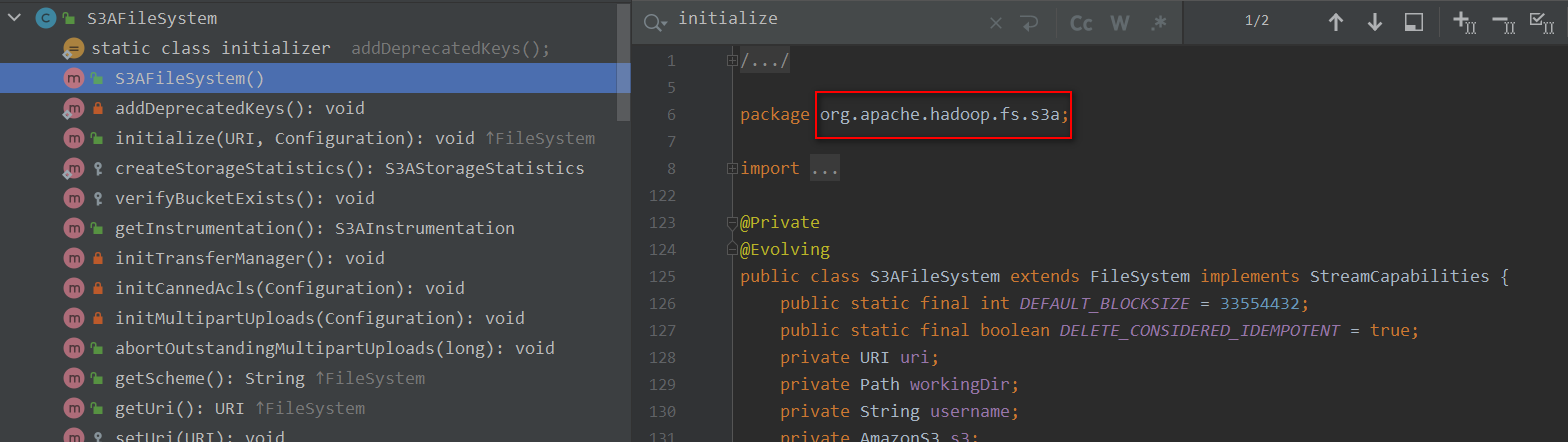Click the FileSystem superclass in class declaration
Image resolution: width=1568 pixels, height=442 pixels.
point(1141,276)
